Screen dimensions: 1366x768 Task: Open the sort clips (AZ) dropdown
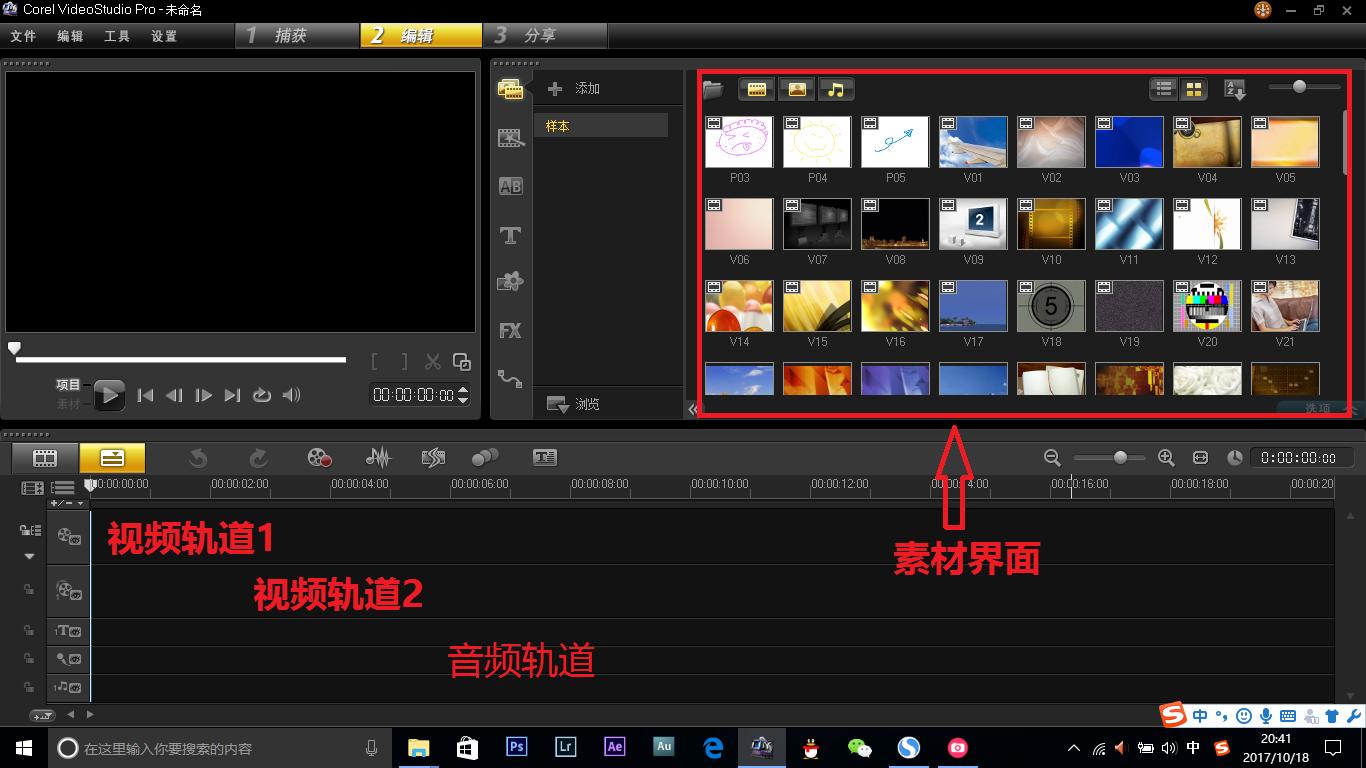point(1235,88)
